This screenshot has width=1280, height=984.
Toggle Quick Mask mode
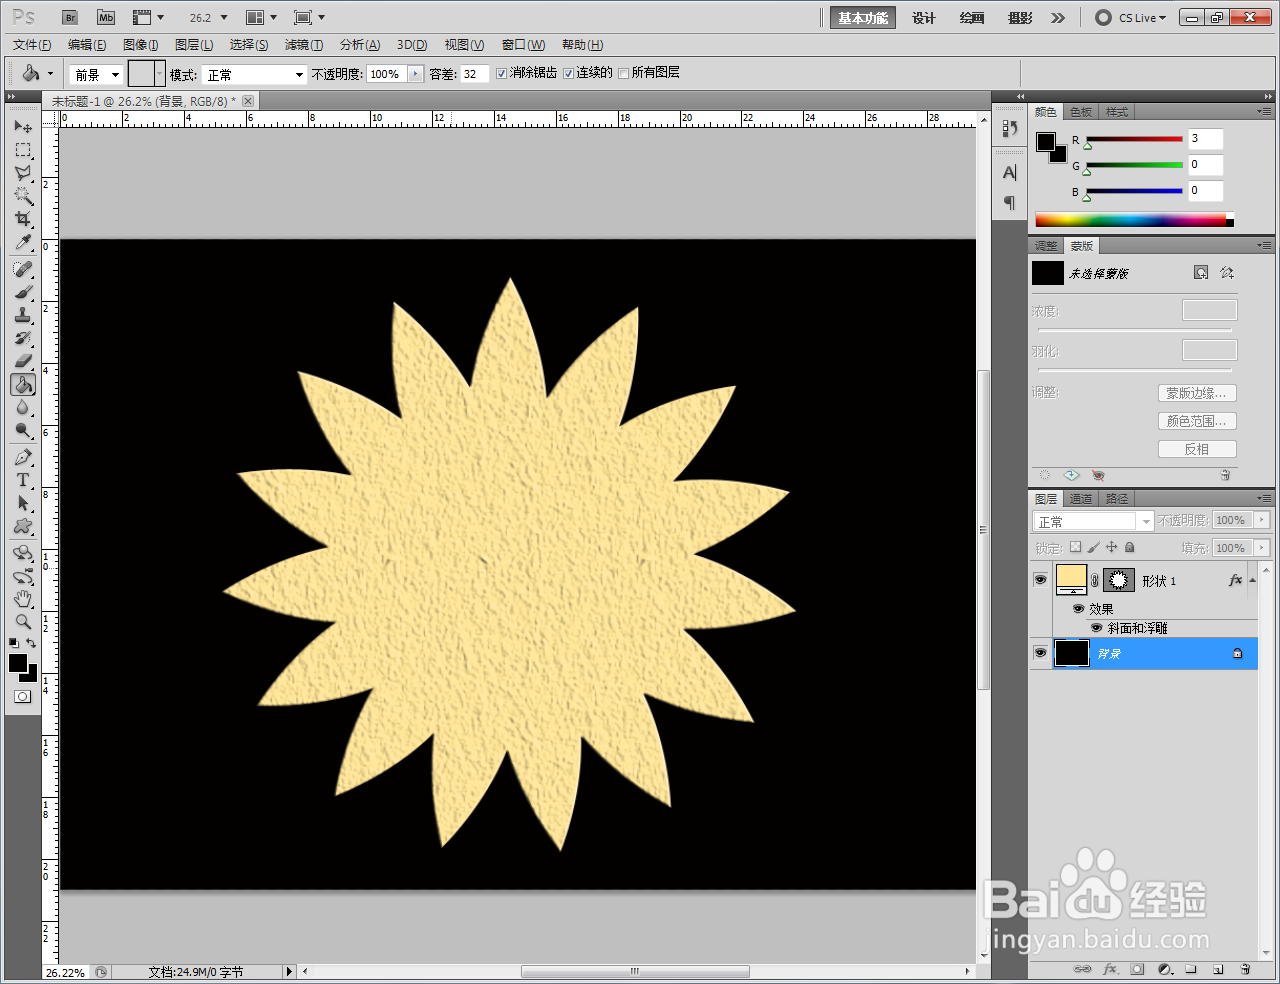coord(23,696)
